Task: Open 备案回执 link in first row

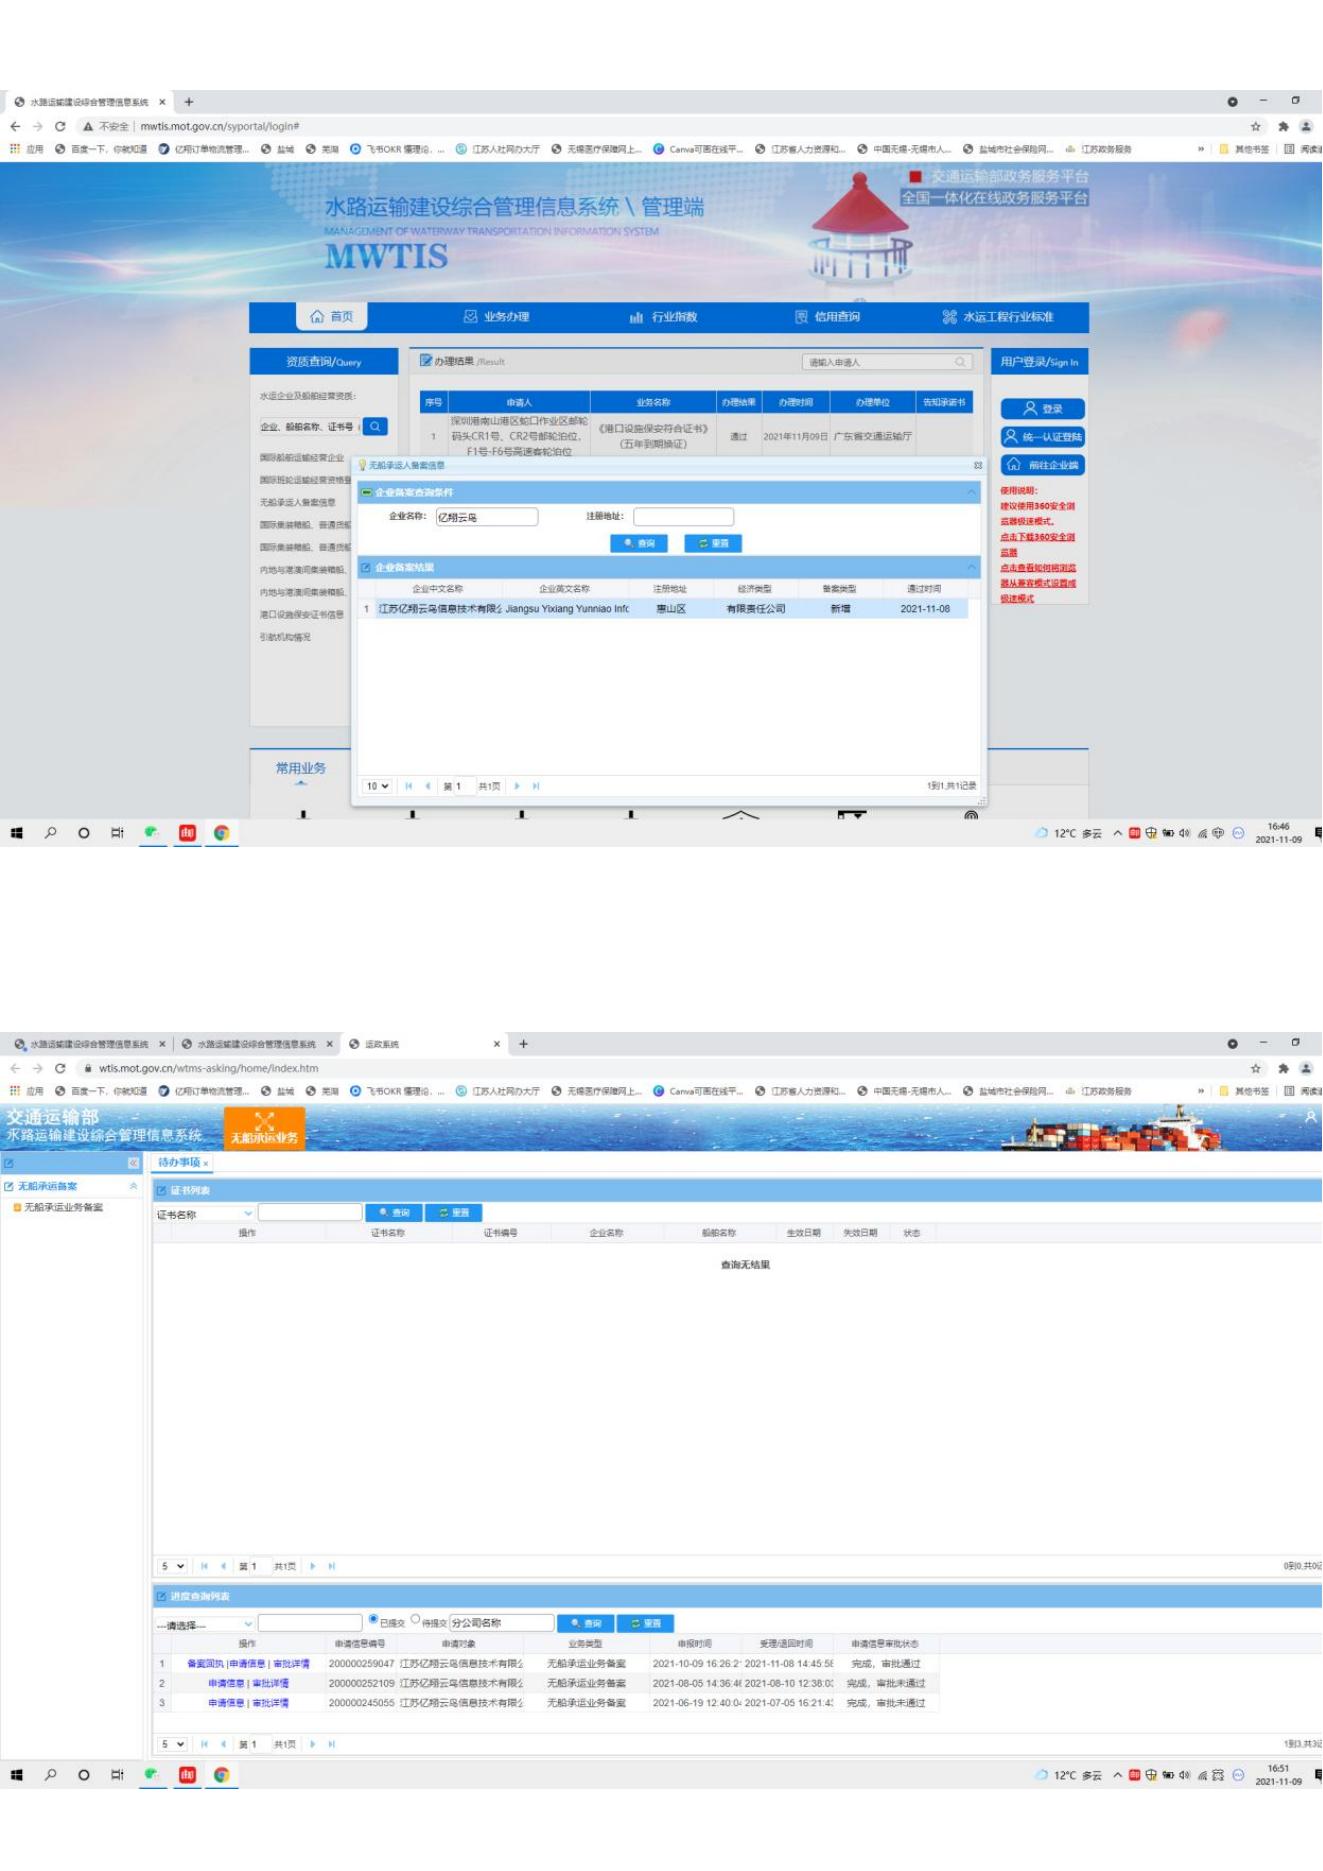Action: tap(205, 1664)
